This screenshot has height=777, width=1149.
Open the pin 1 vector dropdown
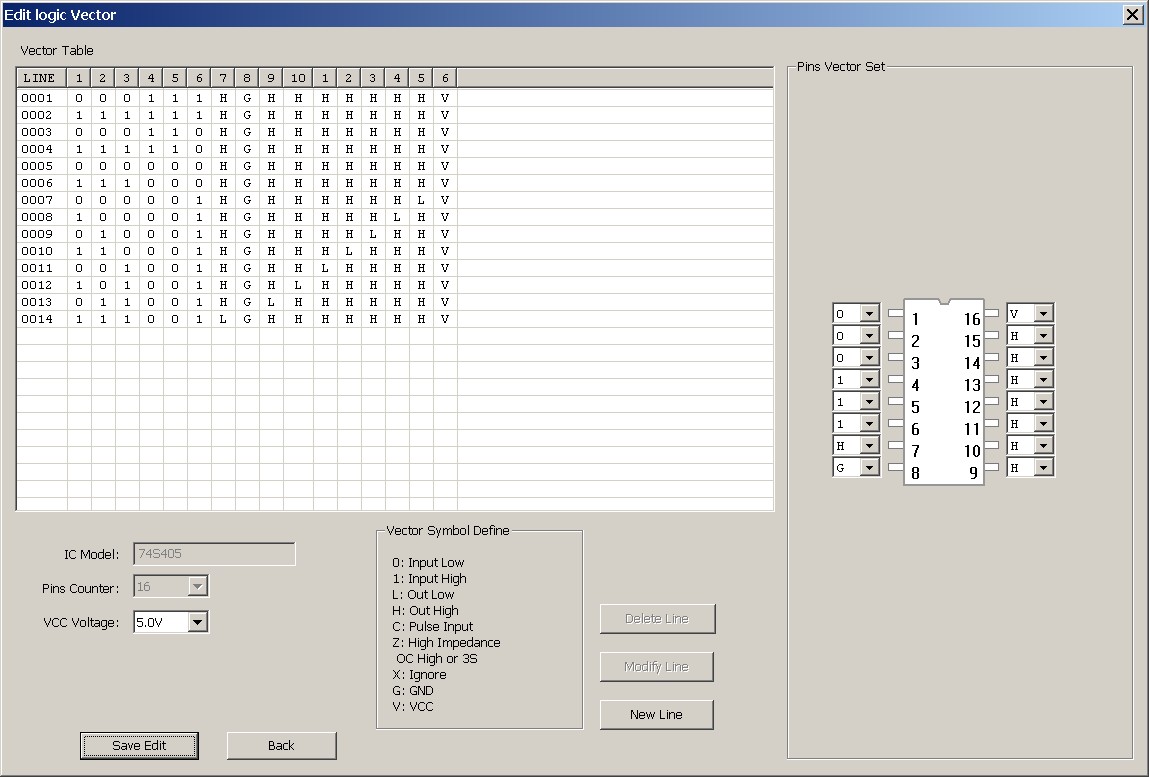click(869, 314)
